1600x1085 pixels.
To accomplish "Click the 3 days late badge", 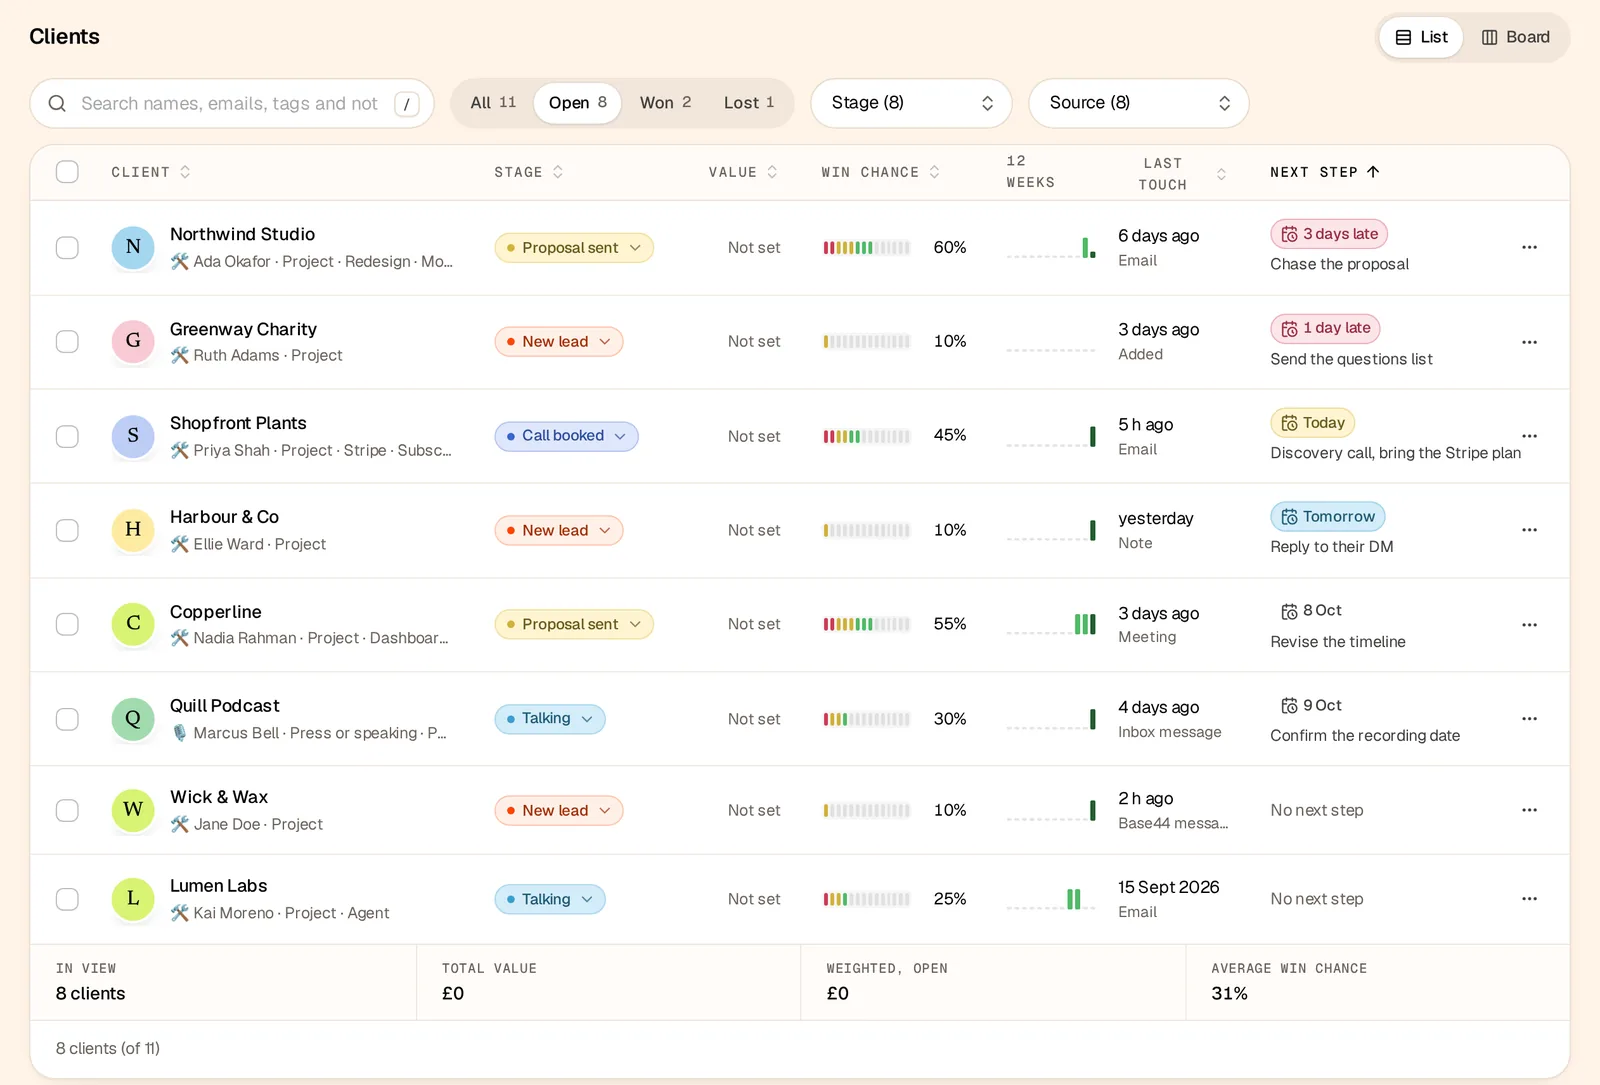I will 1329,234.
